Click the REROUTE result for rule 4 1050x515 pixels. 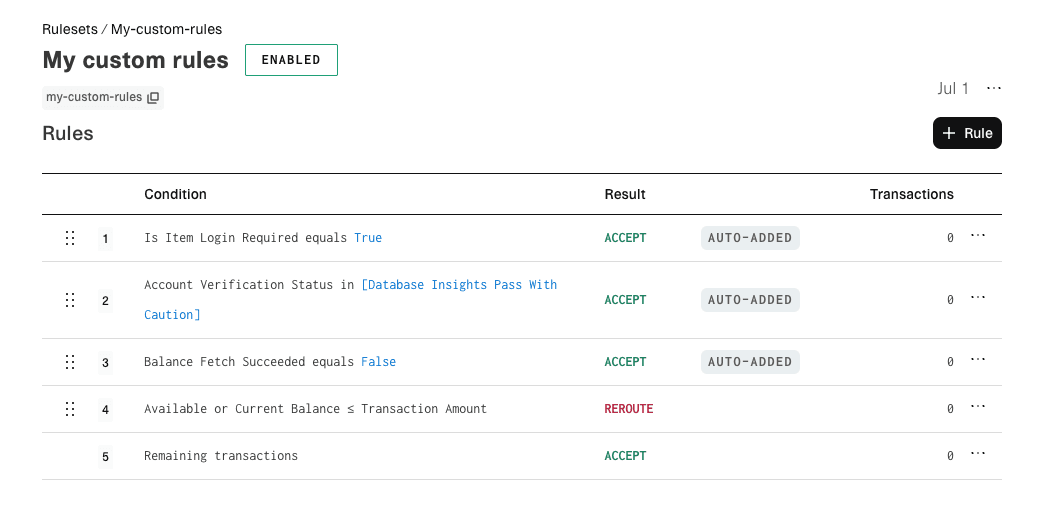(x=629, y=409)
